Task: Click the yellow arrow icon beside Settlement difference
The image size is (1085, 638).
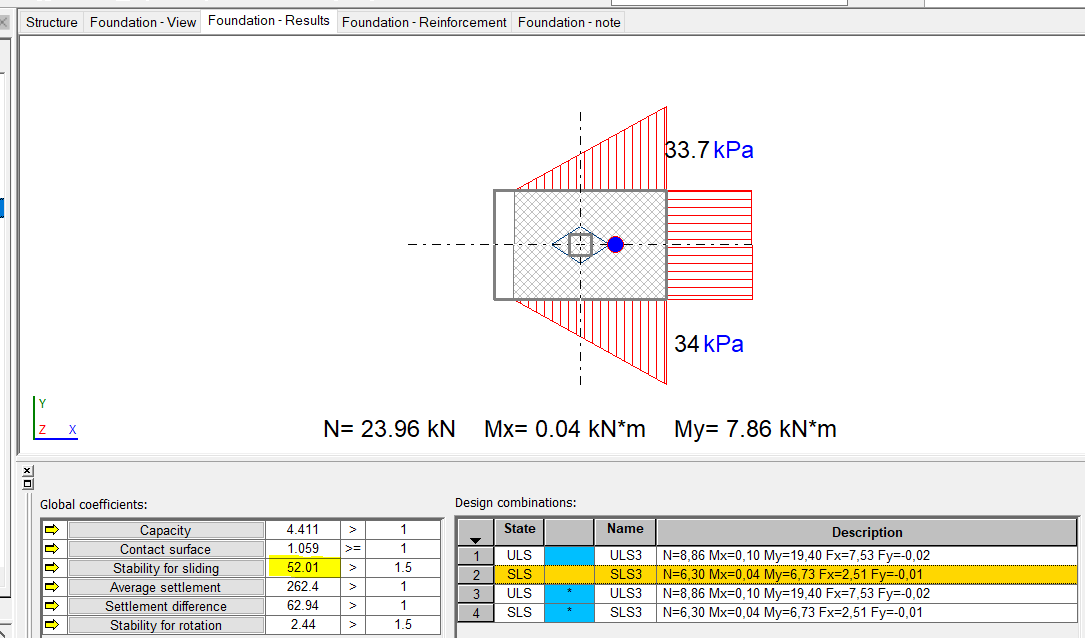Action: click(x=52, y=606)
